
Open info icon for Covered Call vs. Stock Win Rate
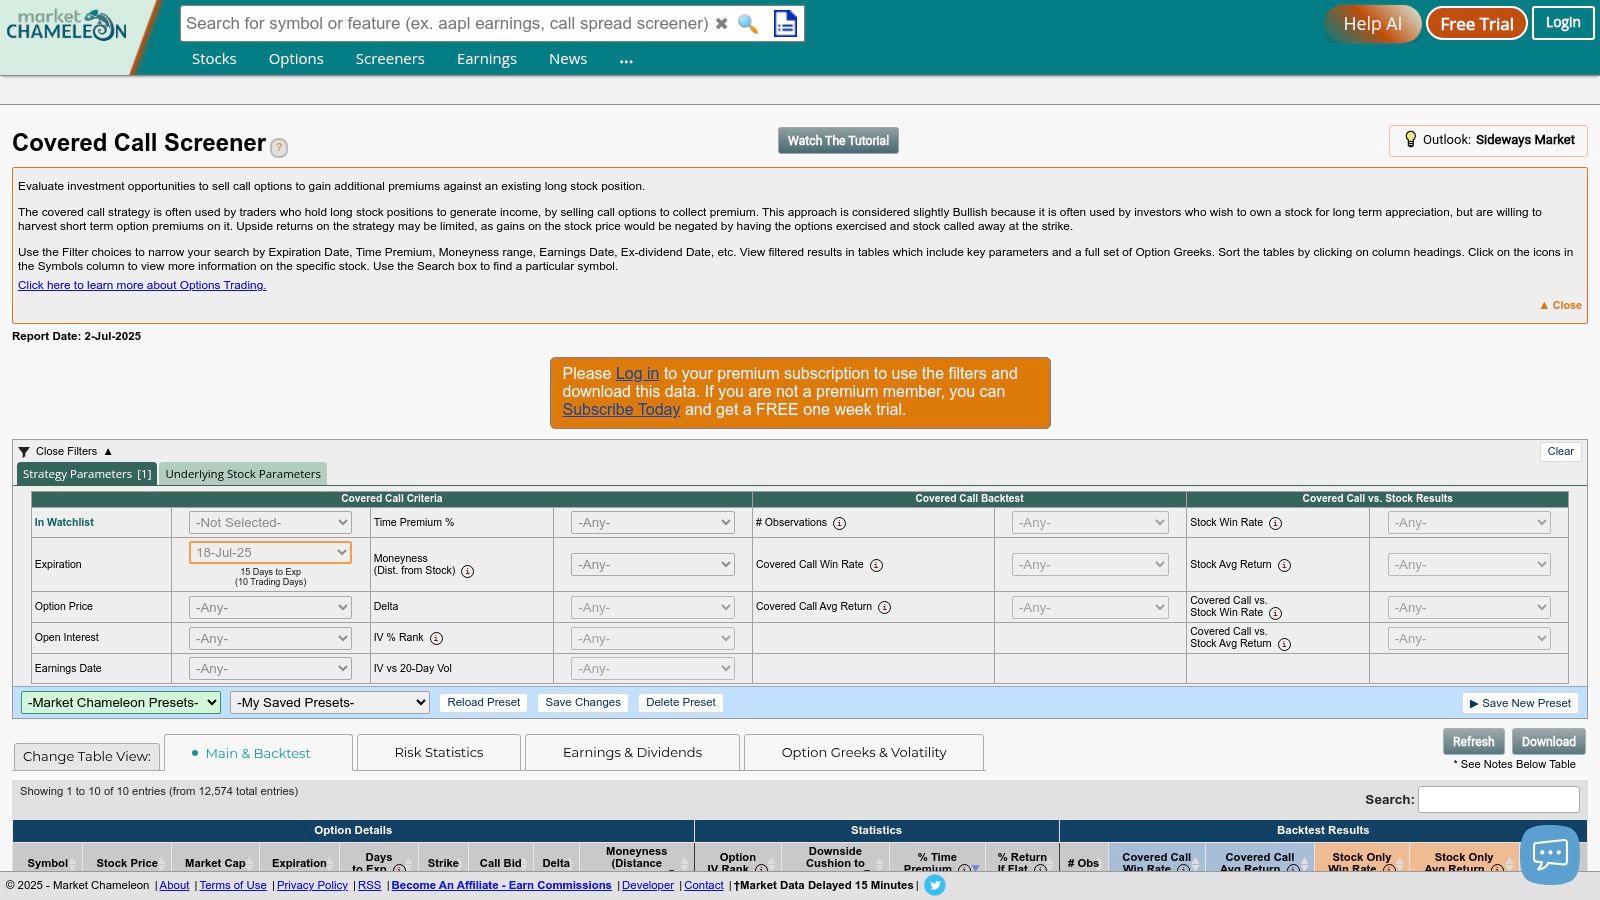pos(1275,613)
